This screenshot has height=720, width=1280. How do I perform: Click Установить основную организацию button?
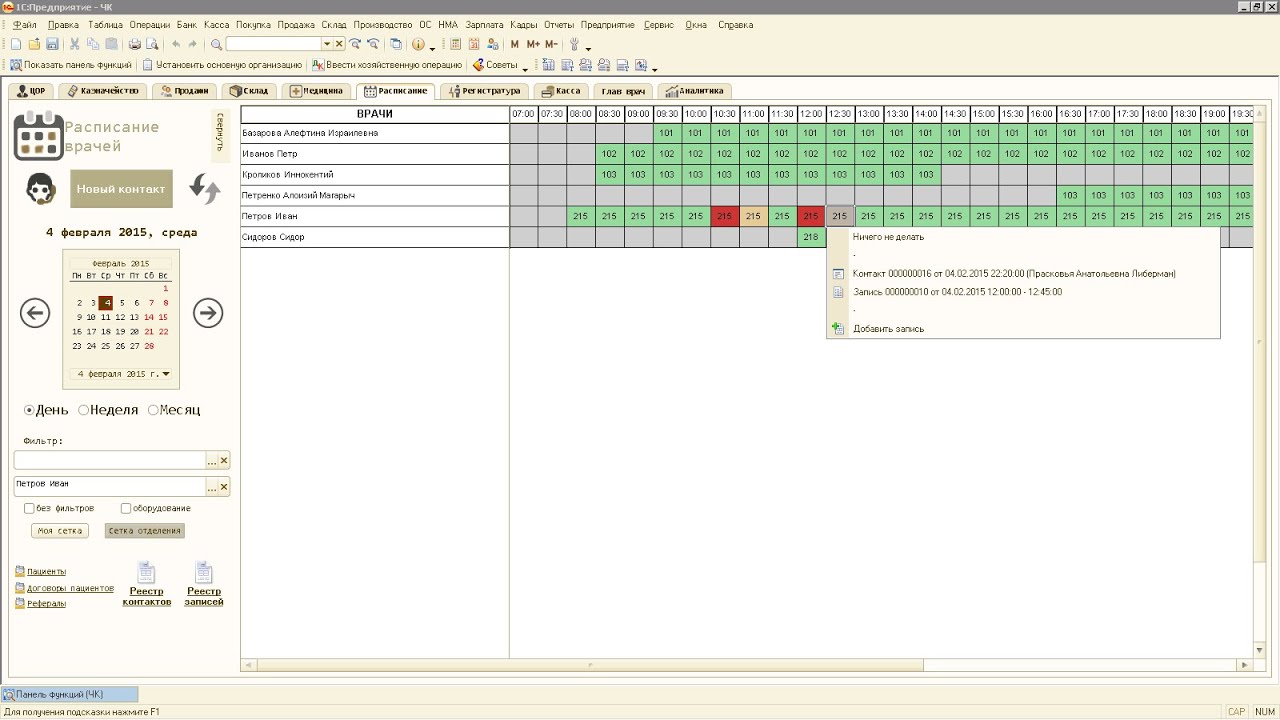coord(222,65)
